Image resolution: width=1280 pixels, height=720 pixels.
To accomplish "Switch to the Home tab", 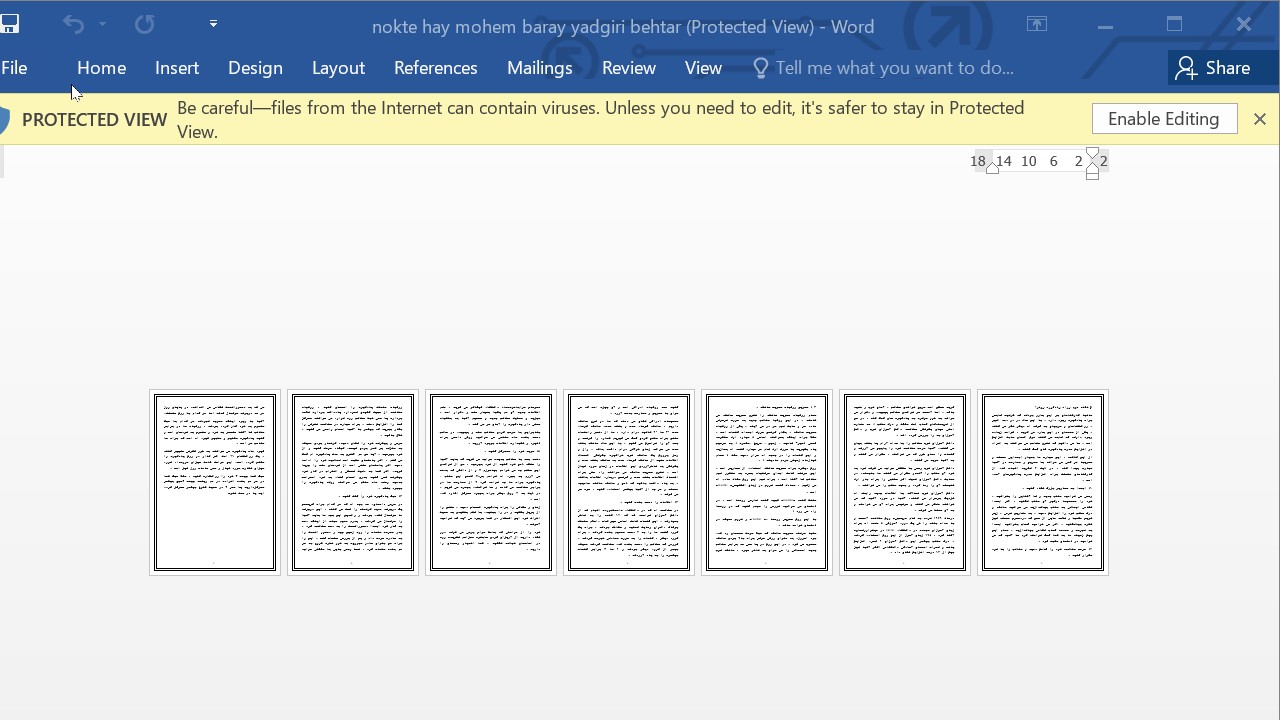I will coord(101,68).
